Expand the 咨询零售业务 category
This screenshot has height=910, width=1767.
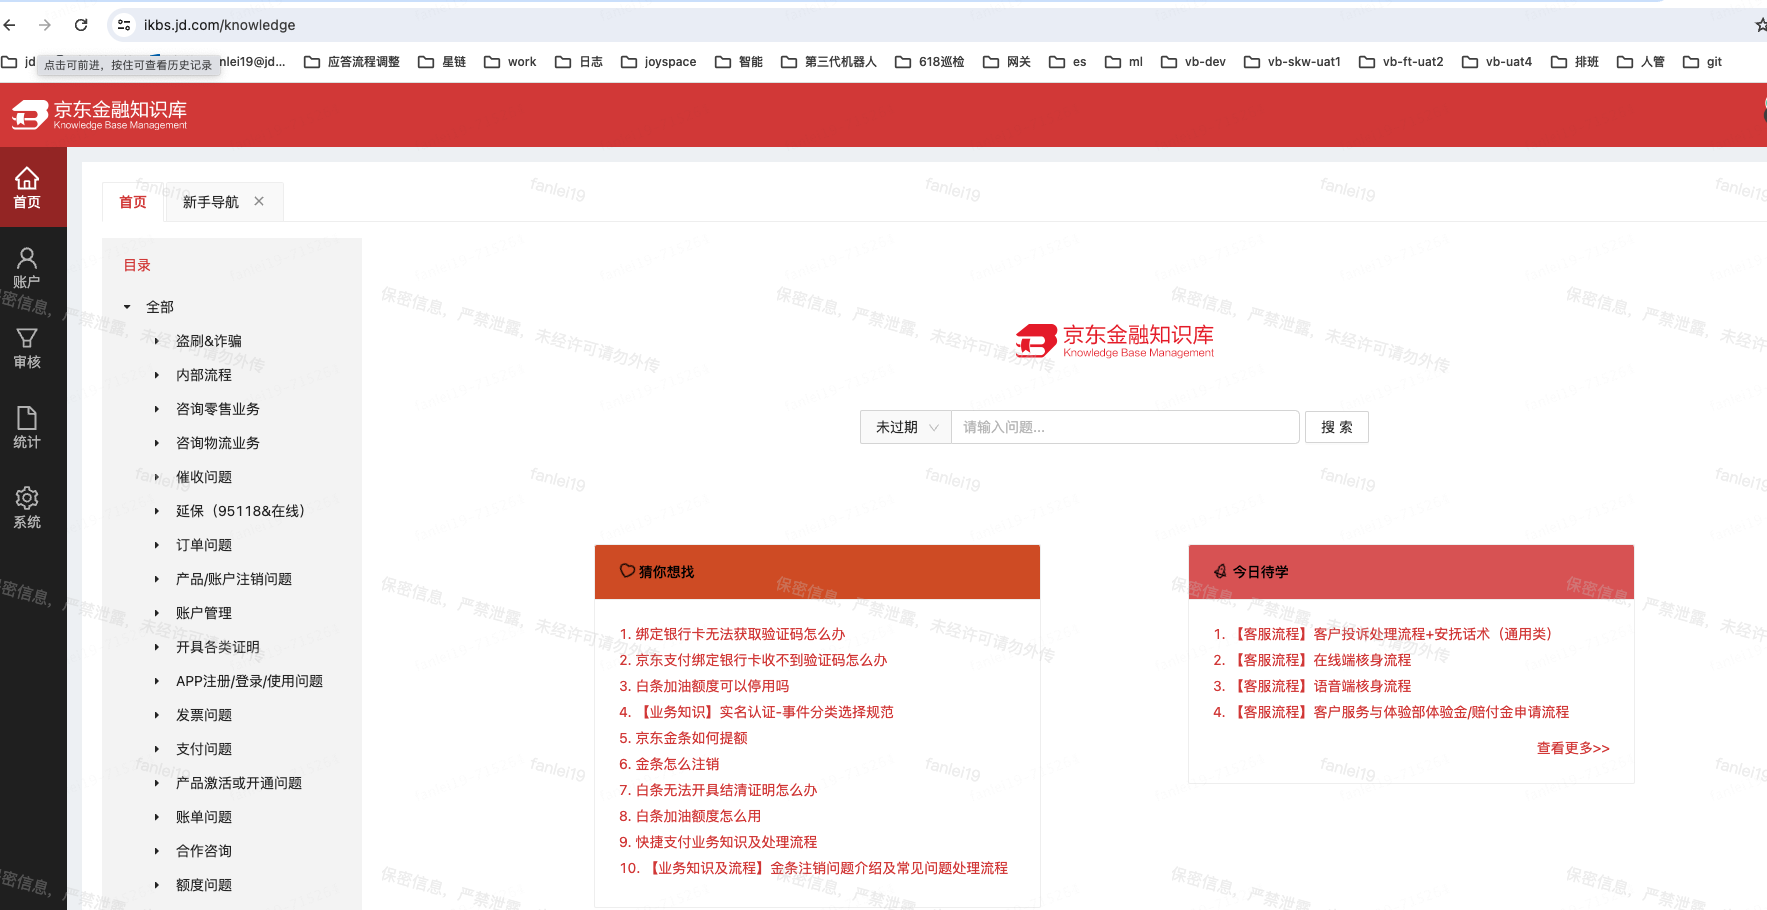pyautogui.click(x=157, y=409)
